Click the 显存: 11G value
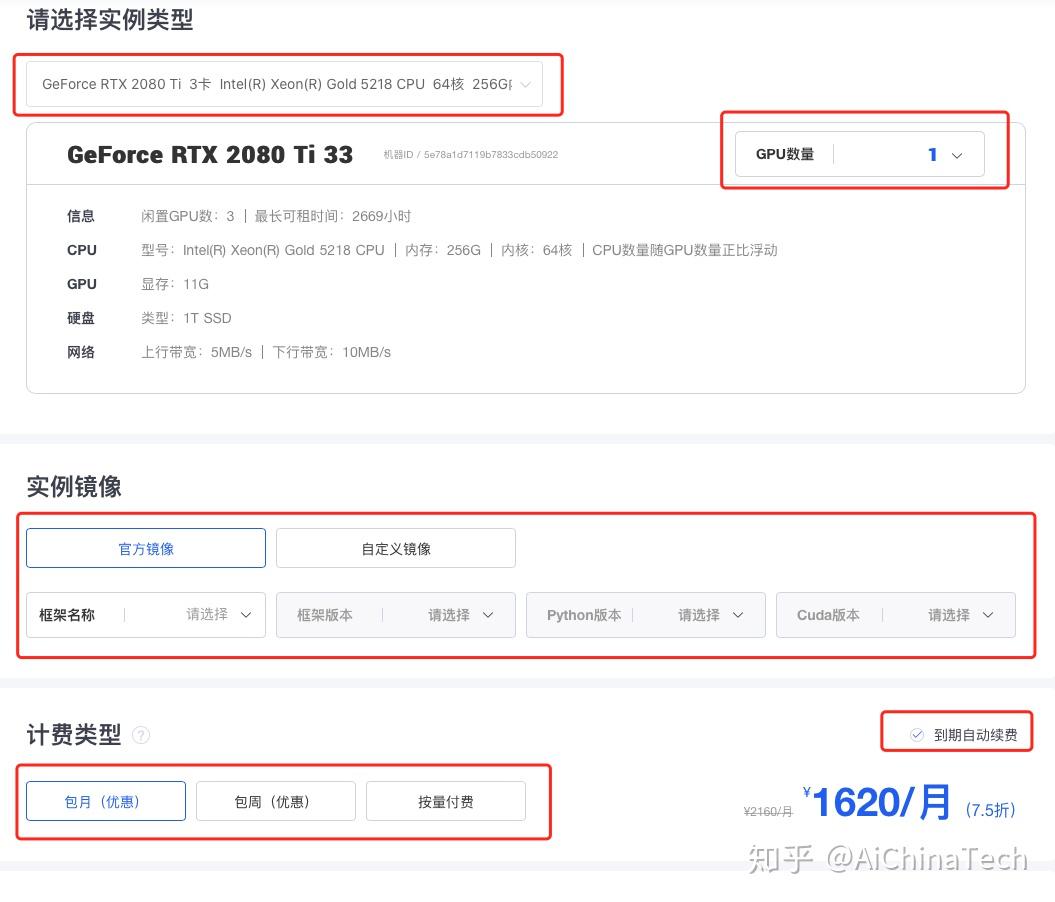The width and height of the screenshot is (1055, 902). pos(175,284)
